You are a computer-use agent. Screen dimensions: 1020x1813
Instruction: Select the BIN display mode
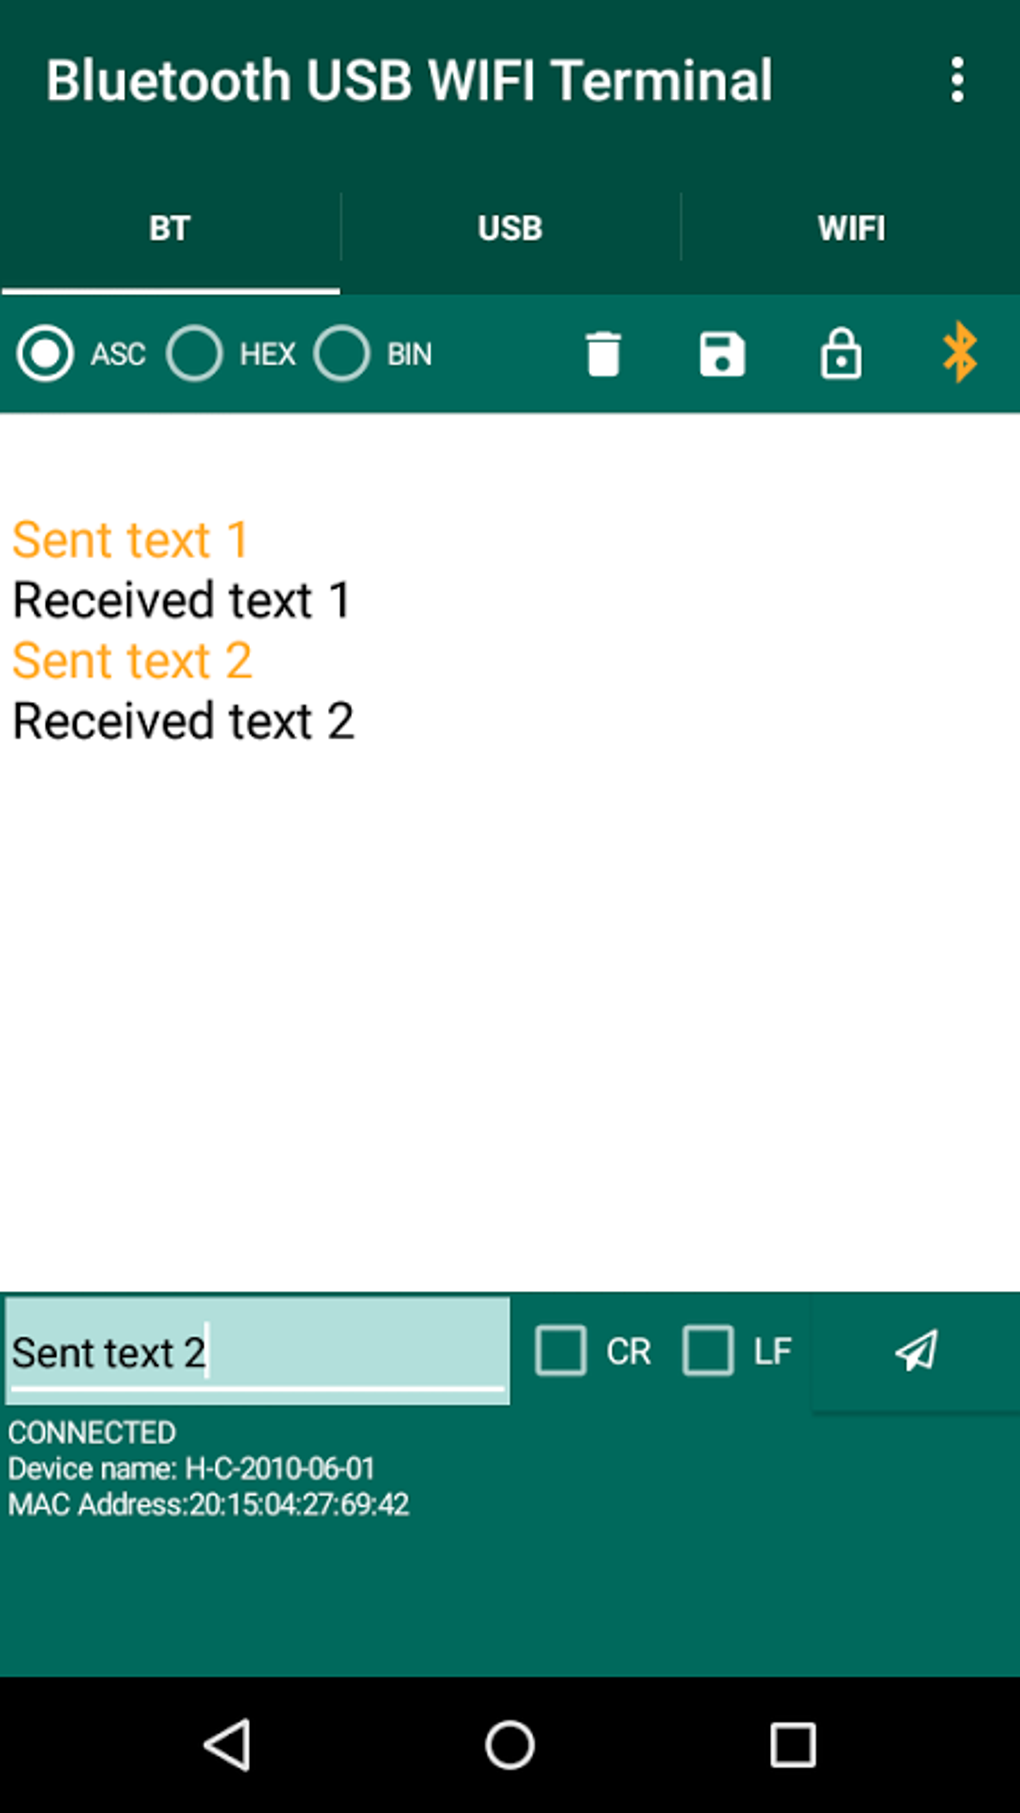[x=342, y=354]
